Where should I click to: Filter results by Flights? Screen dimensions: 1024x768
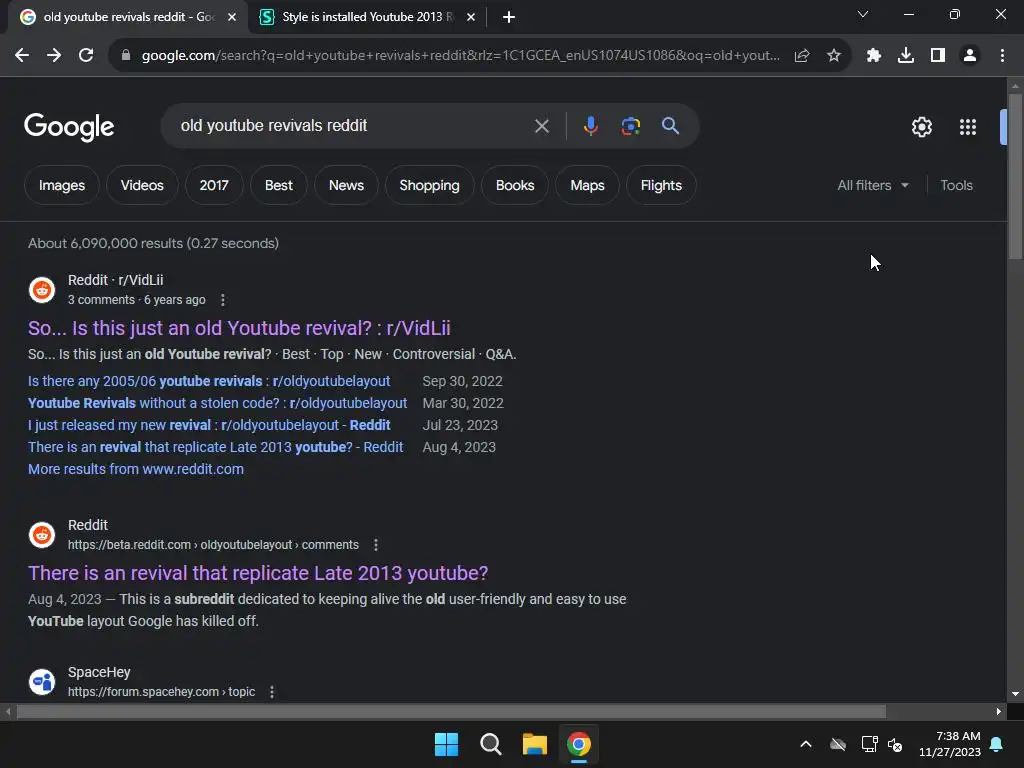[x=661, y=185]
